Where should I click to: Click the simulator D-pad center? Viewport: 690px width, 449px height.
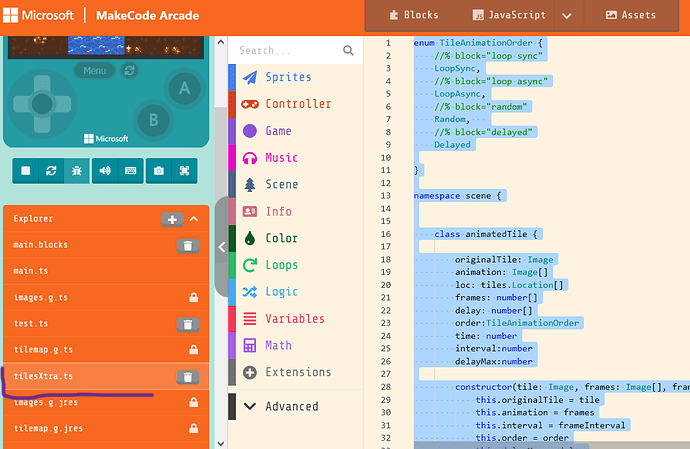click(x=42, y=104)
